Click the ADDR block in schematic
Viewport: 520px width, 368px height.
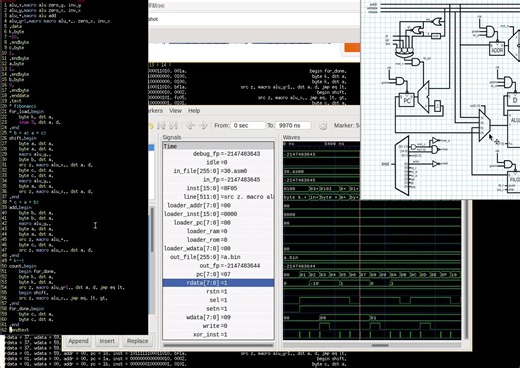point(497,50)
